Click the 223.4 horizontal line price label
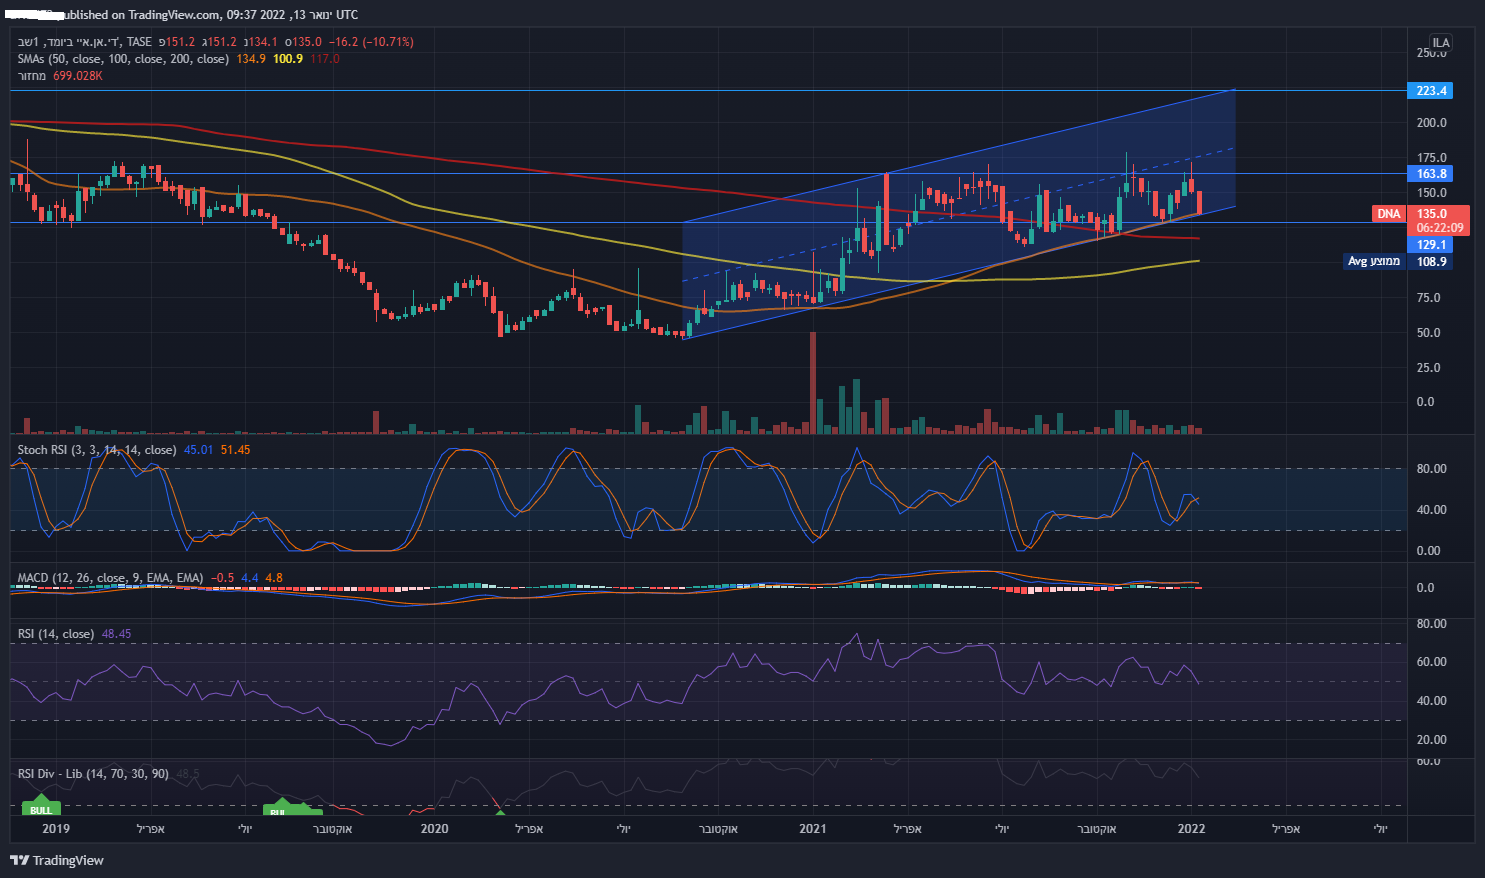The height and width of the screenshot is (878, 1485). [1431, 91]
